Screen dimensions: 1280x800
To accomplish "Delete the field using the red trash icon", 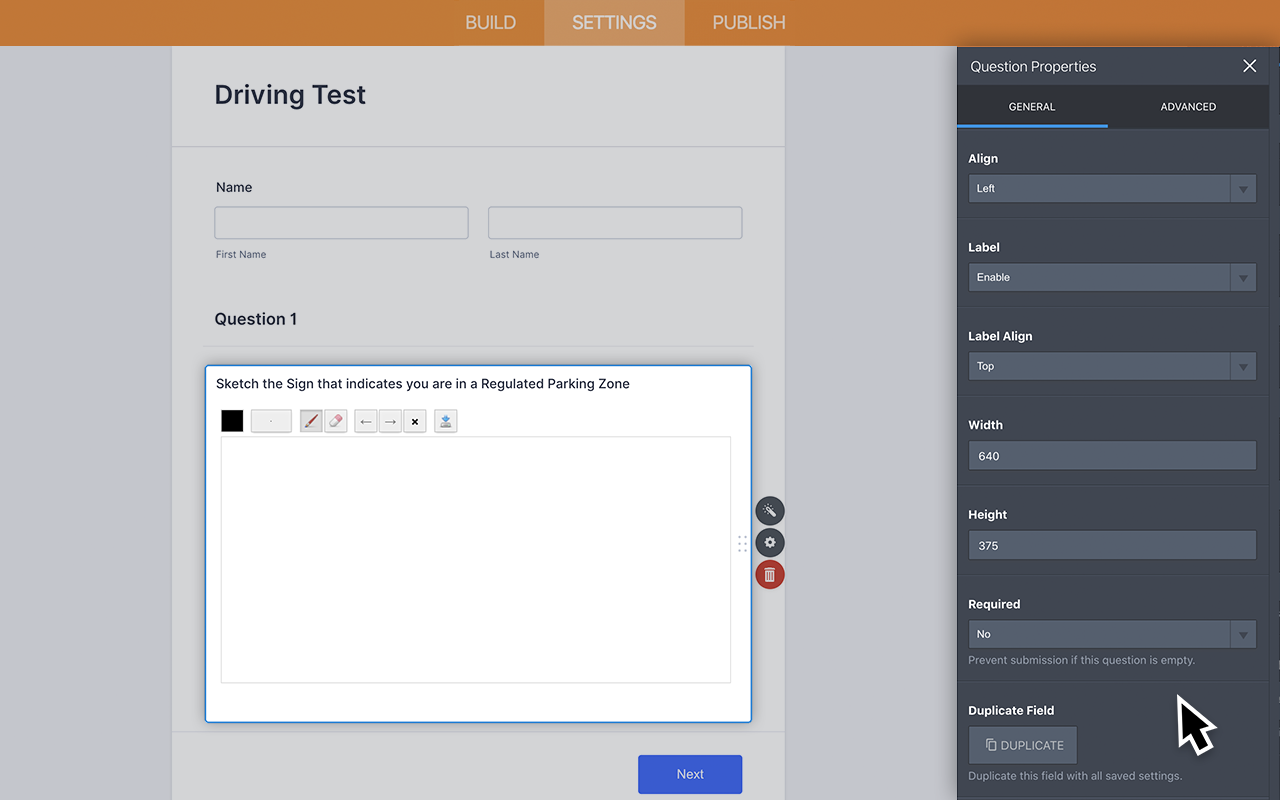I will click(x=769, y=575).
